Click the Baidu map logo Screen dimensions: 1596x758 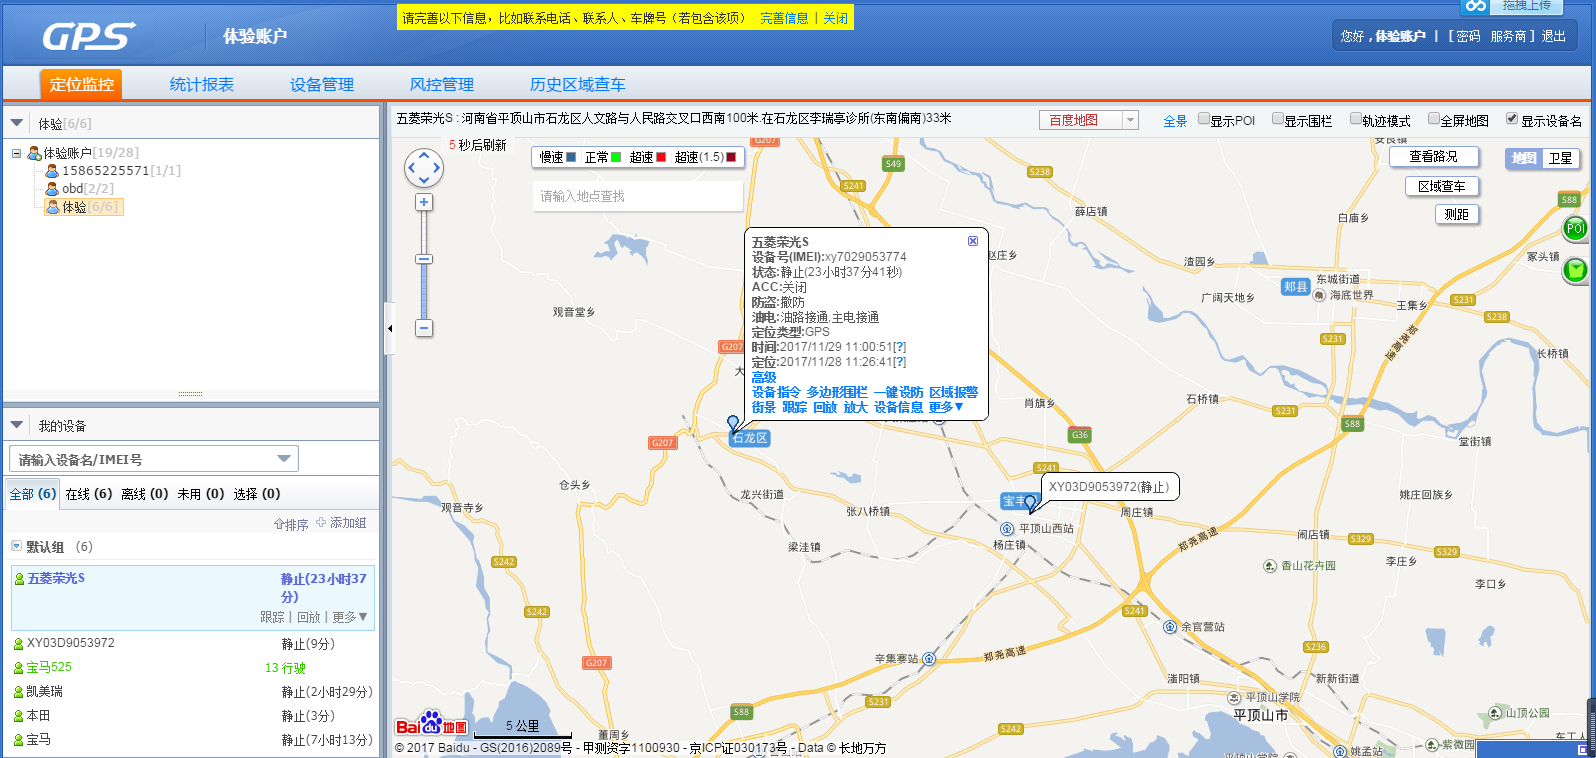coord(431,724)
